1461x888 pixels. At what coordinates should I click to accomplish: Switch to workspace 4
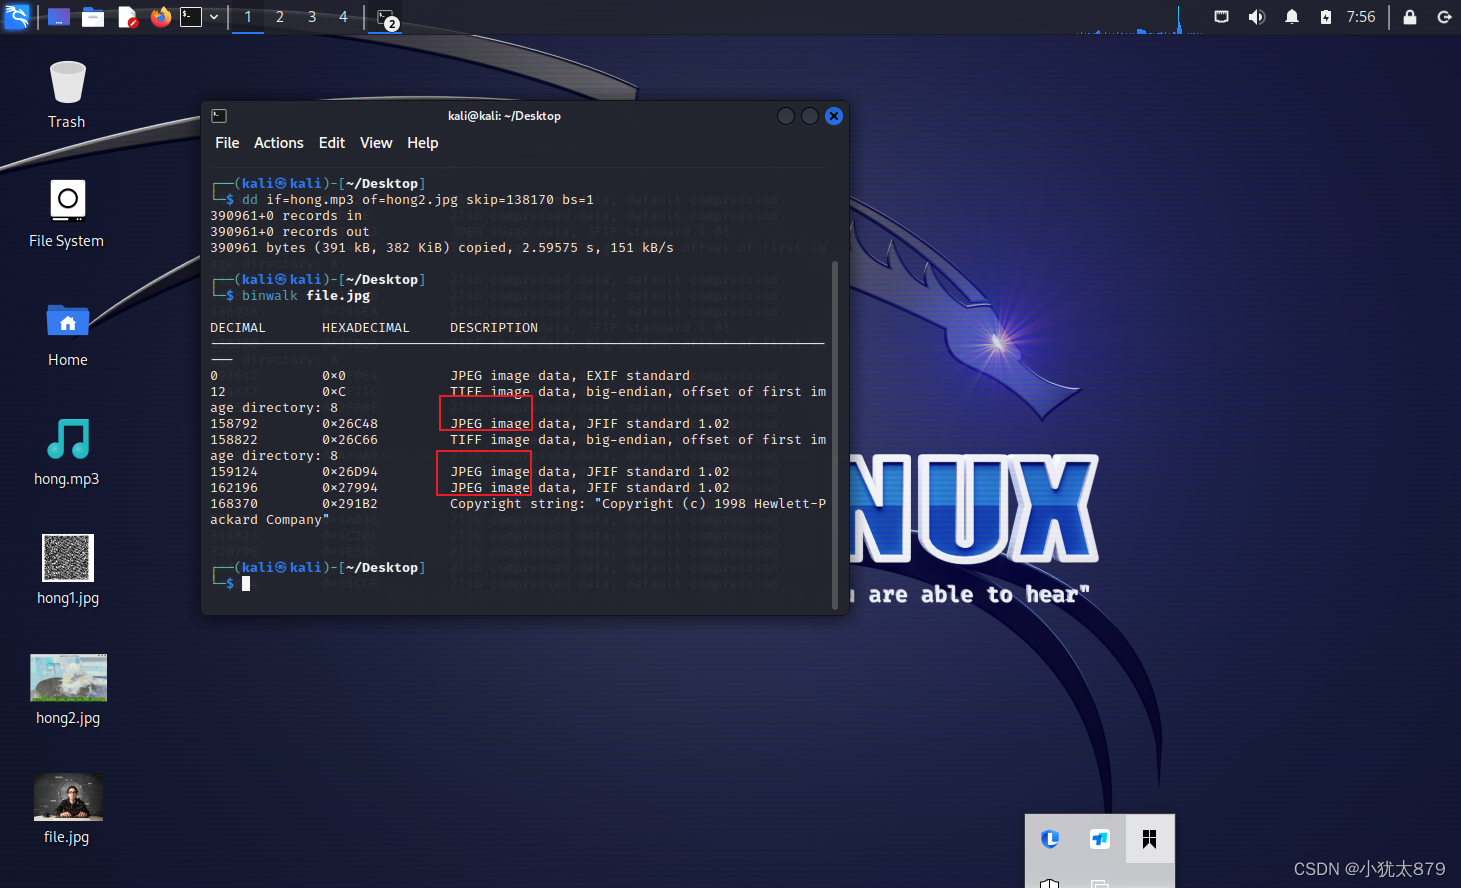point(343,17)
